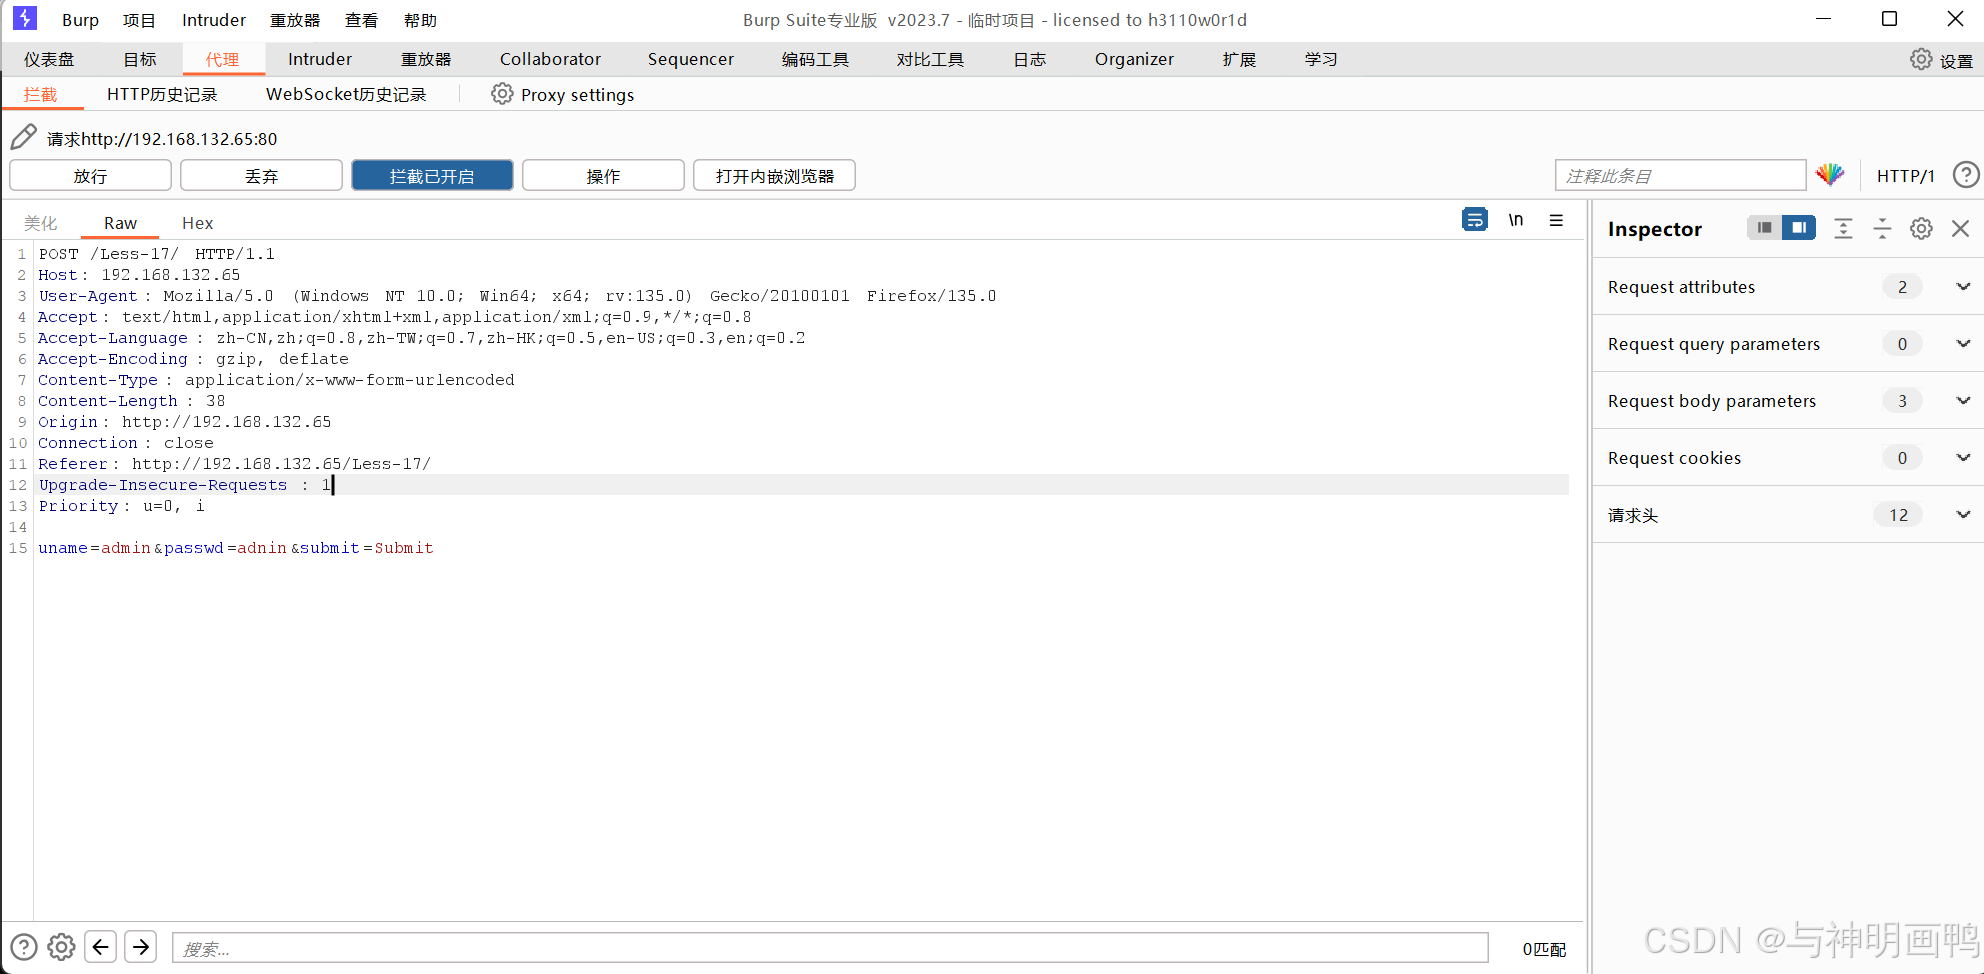Click the Inspector collapse all sections icon
1984x974 pixels.
pos(1882,228)
